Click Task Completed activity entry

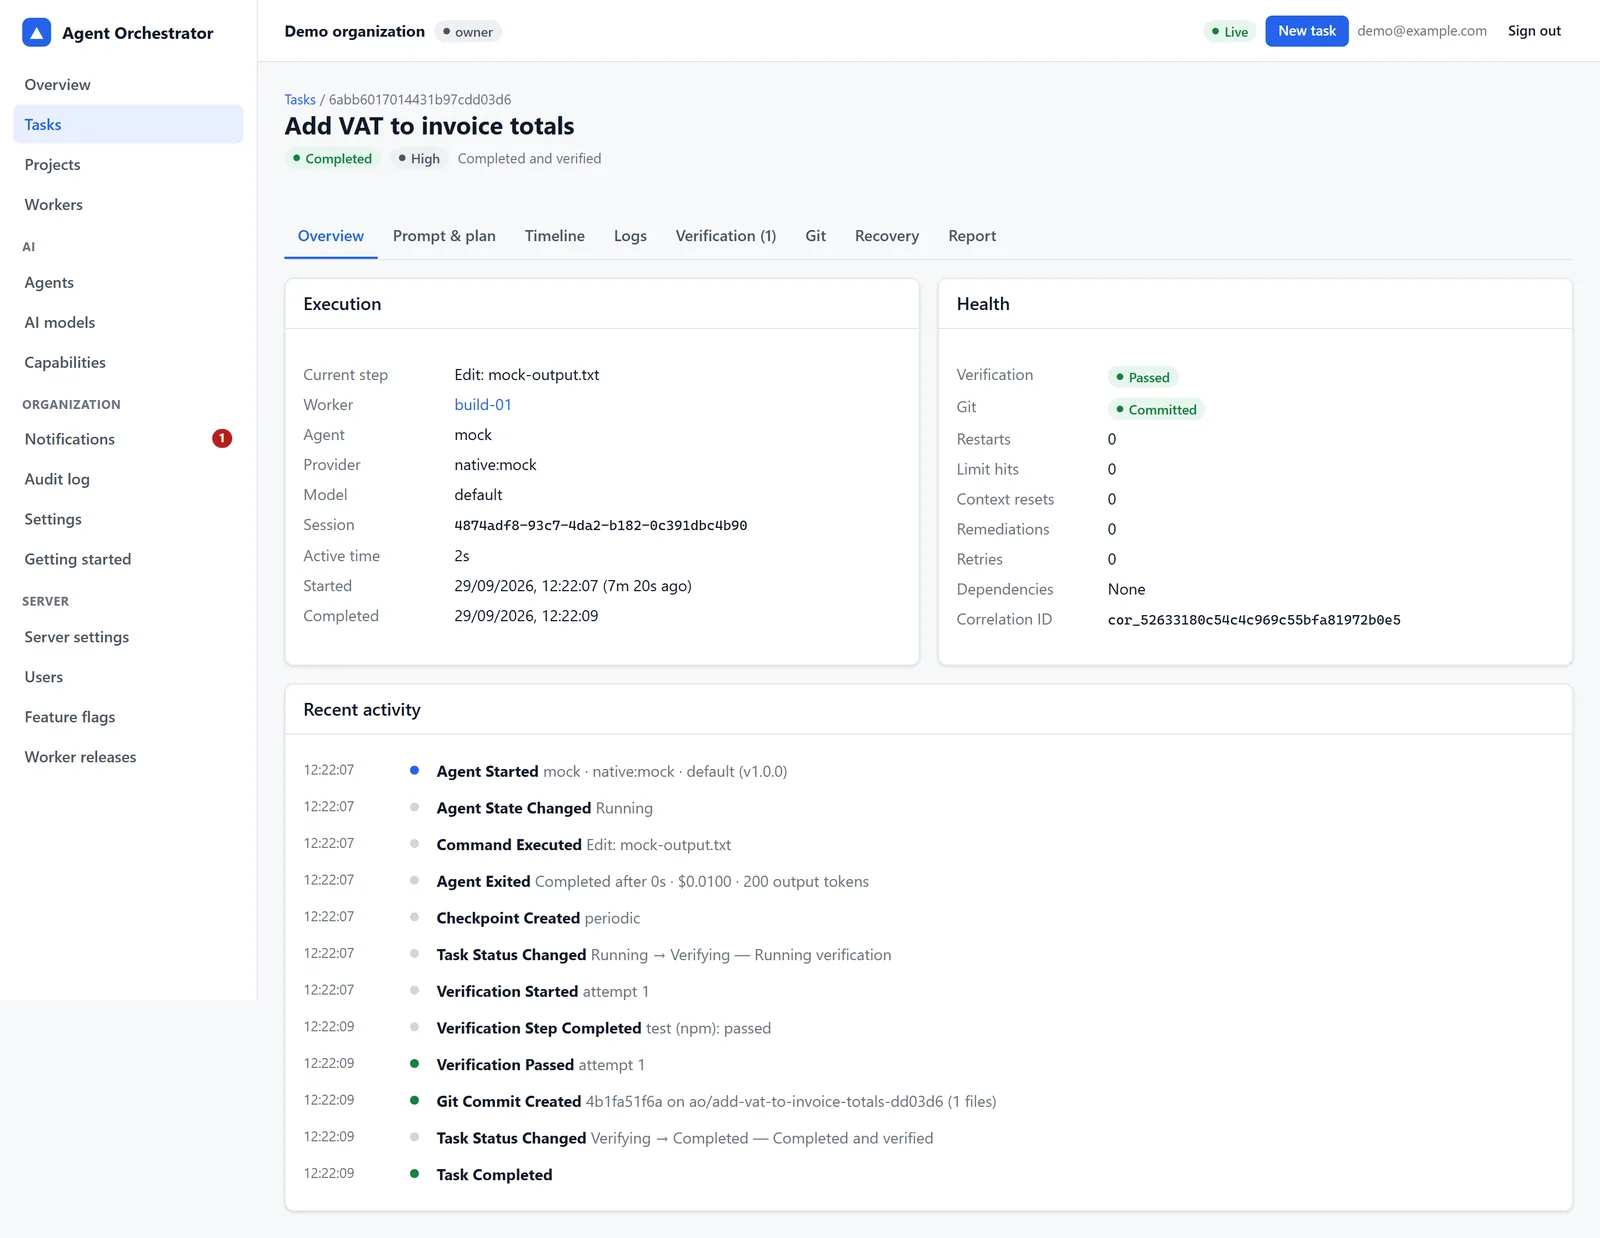tap(494, 1175)
